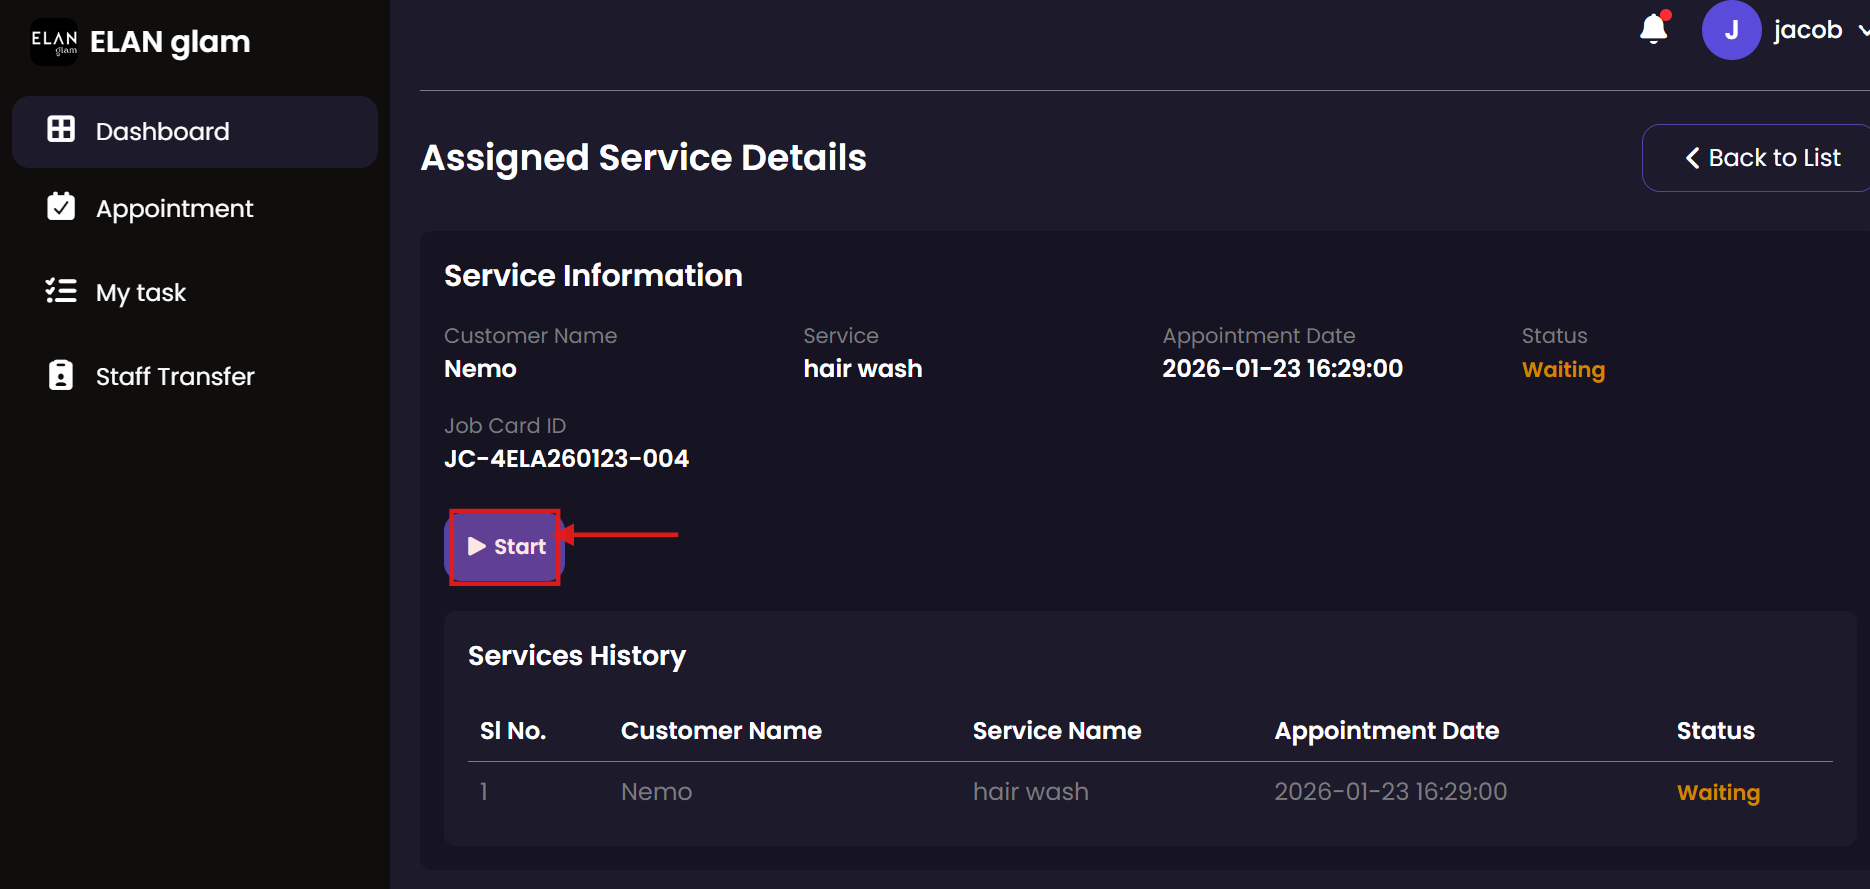Open the Staff Transfer page label
Image resolution: width=1870 pixels, height=889 pixels.
[x=175, y=376]
